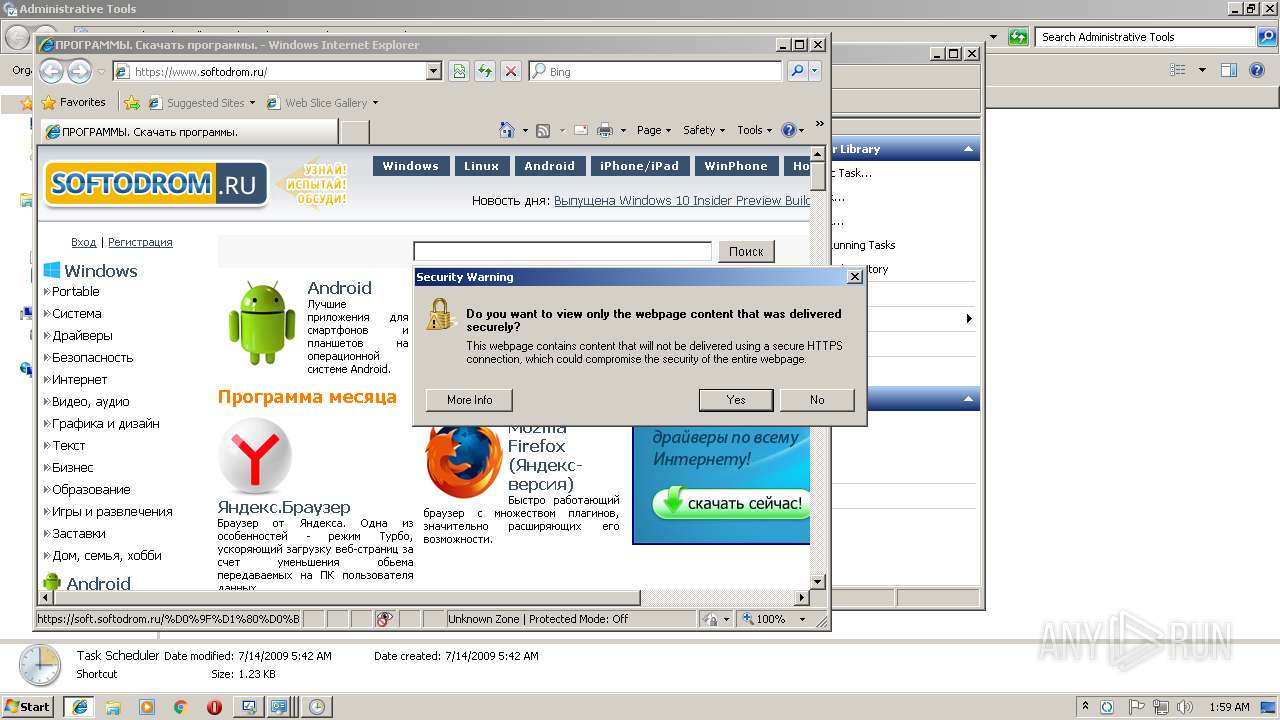Click the Internet Explorer Back arrow
The width and height of the screenshot is (1280, 720).
click(x=51, y=71)
